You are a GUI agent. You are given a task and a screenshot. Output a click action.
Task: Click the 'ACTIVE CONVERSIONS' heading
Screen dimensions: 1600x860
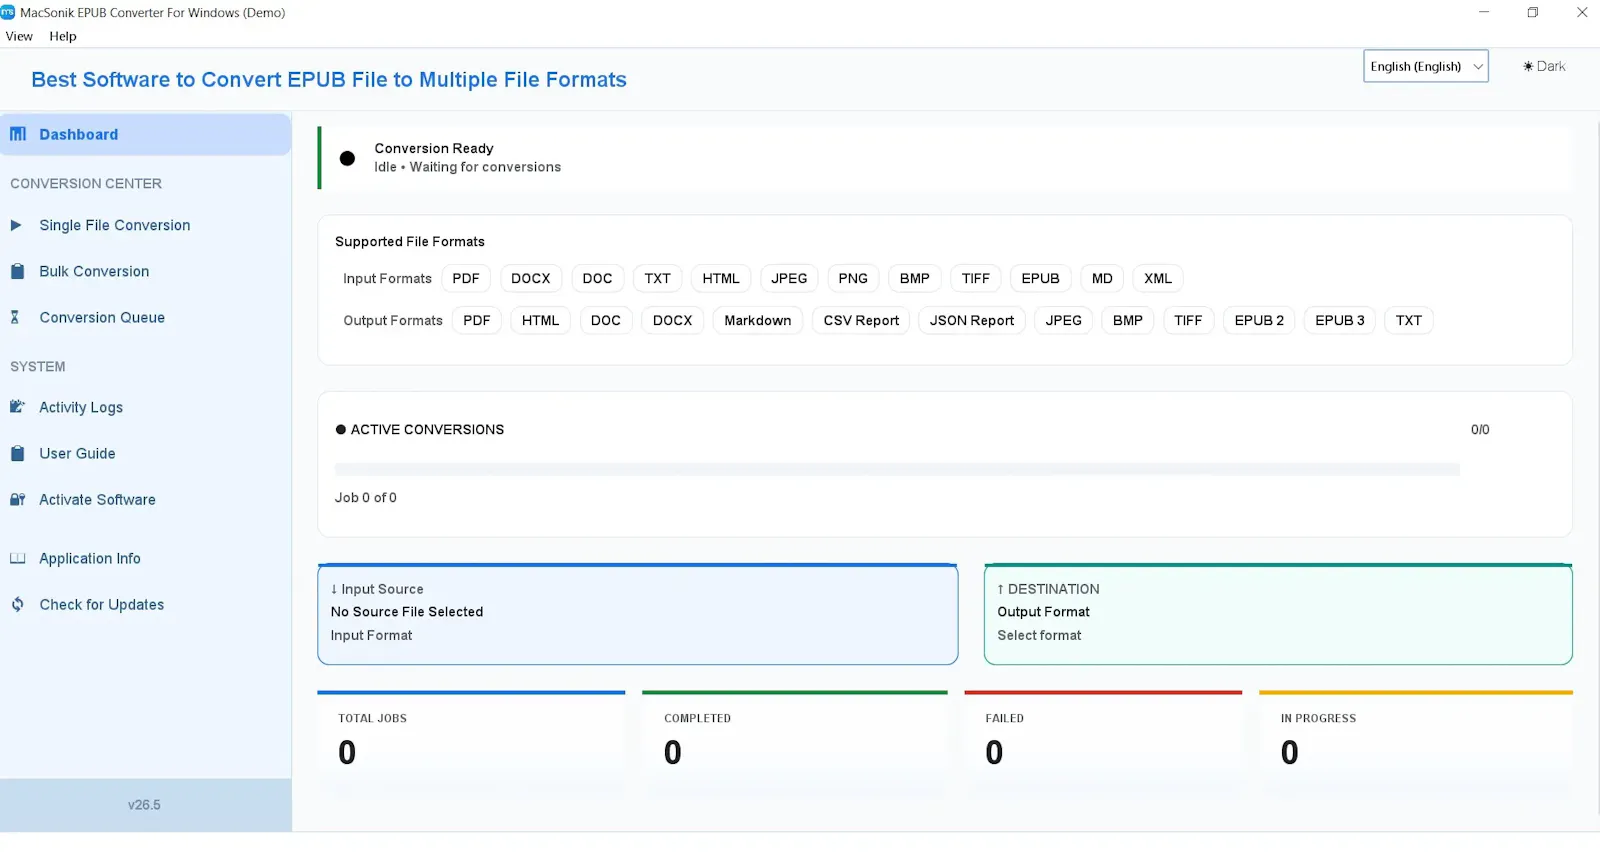point(427,429)
